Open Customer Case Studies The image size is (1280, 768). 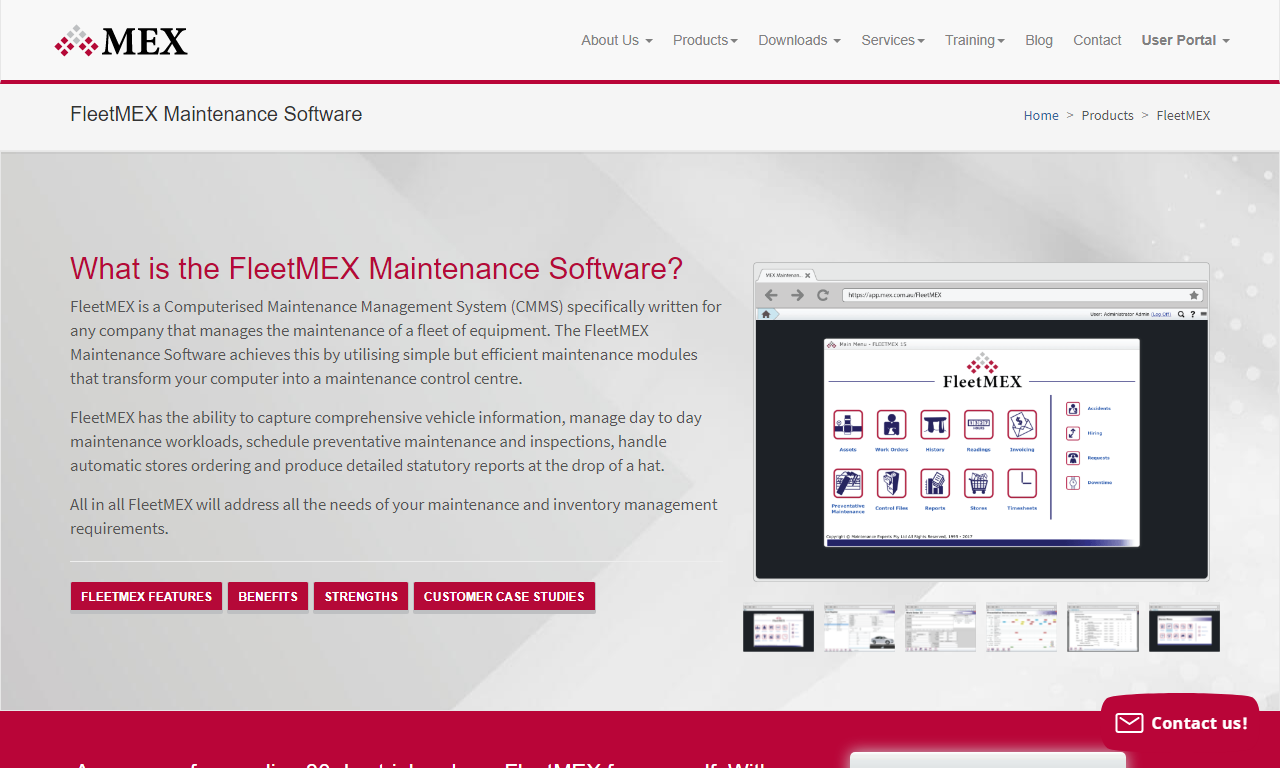[x=504, y=596]
